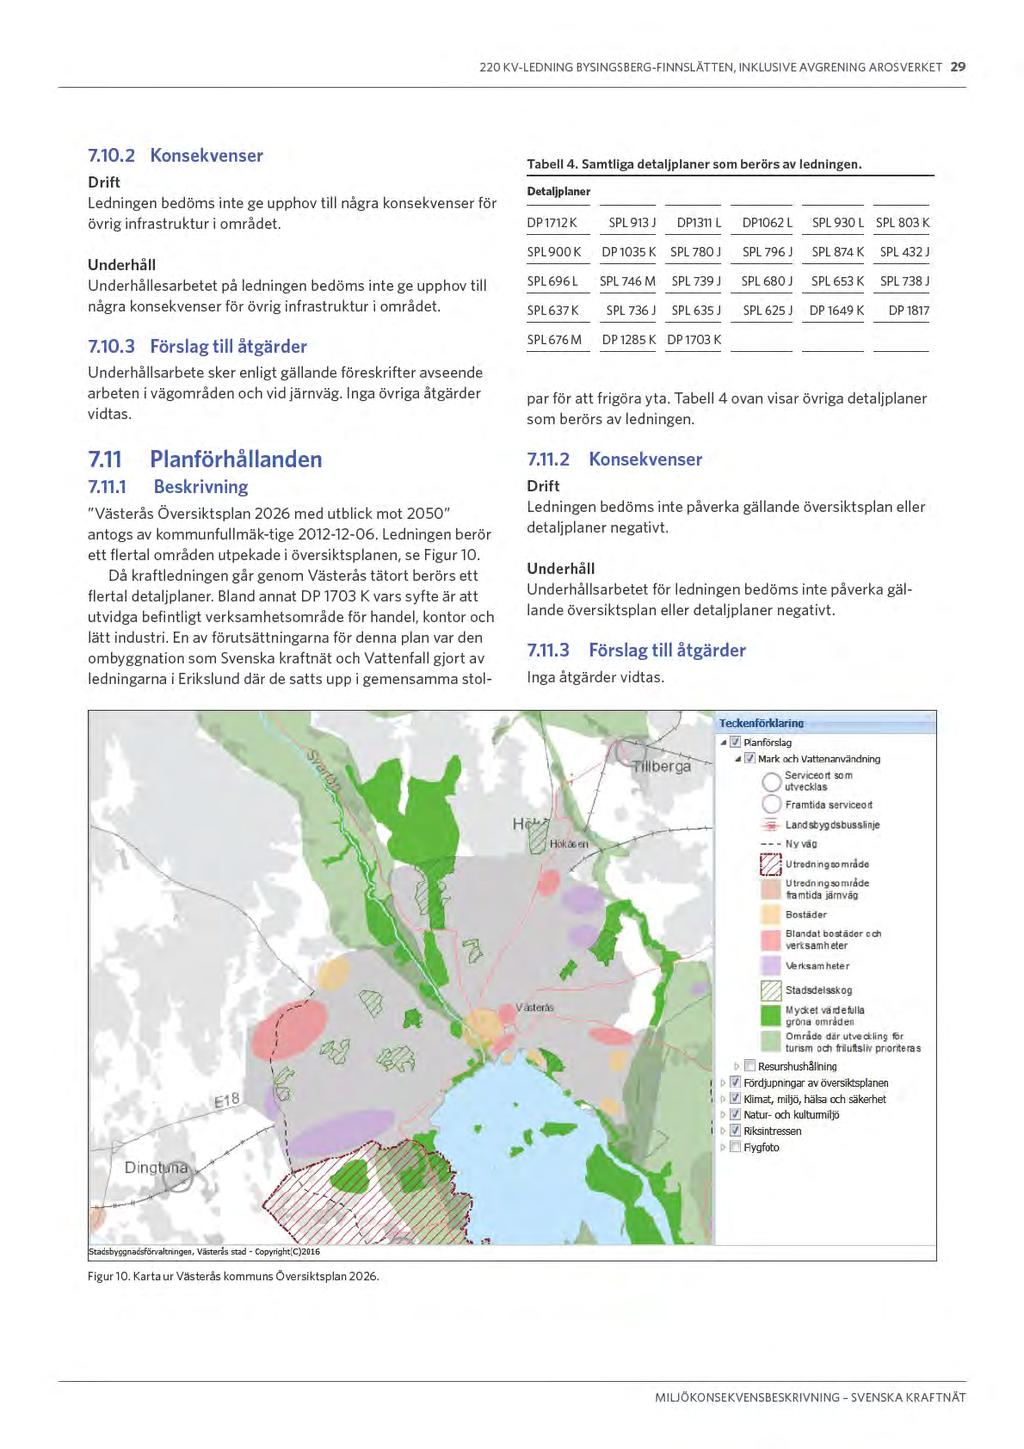Click the Landsbygdsbusslinje legend symbol
Screen dimensions: 1024x1449
771,825
